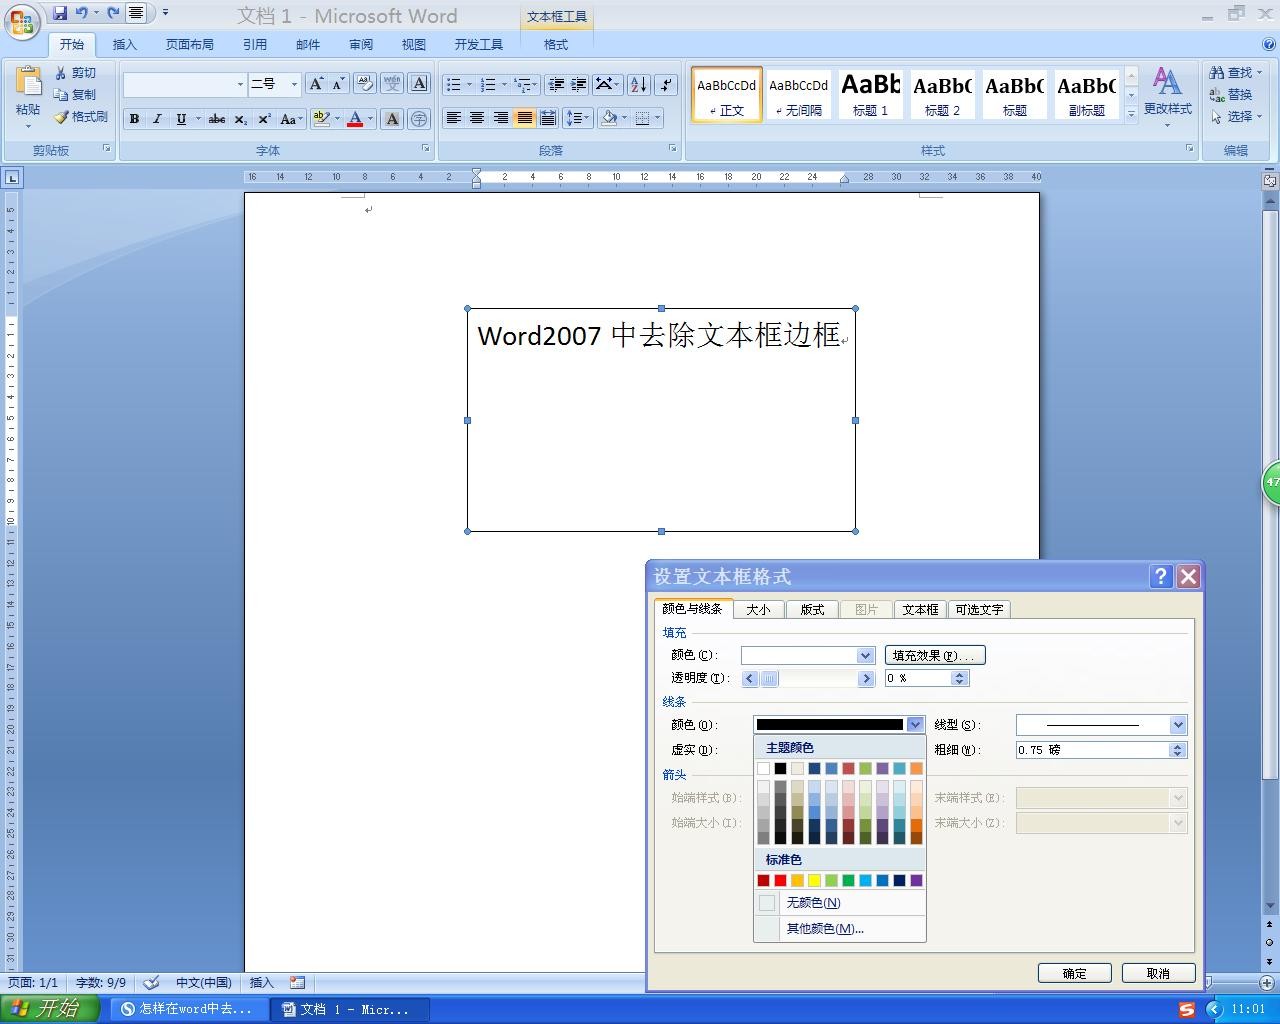
Task: Open the Find (查找) dropdown arrow
Action: click(x=1259, y=73)
